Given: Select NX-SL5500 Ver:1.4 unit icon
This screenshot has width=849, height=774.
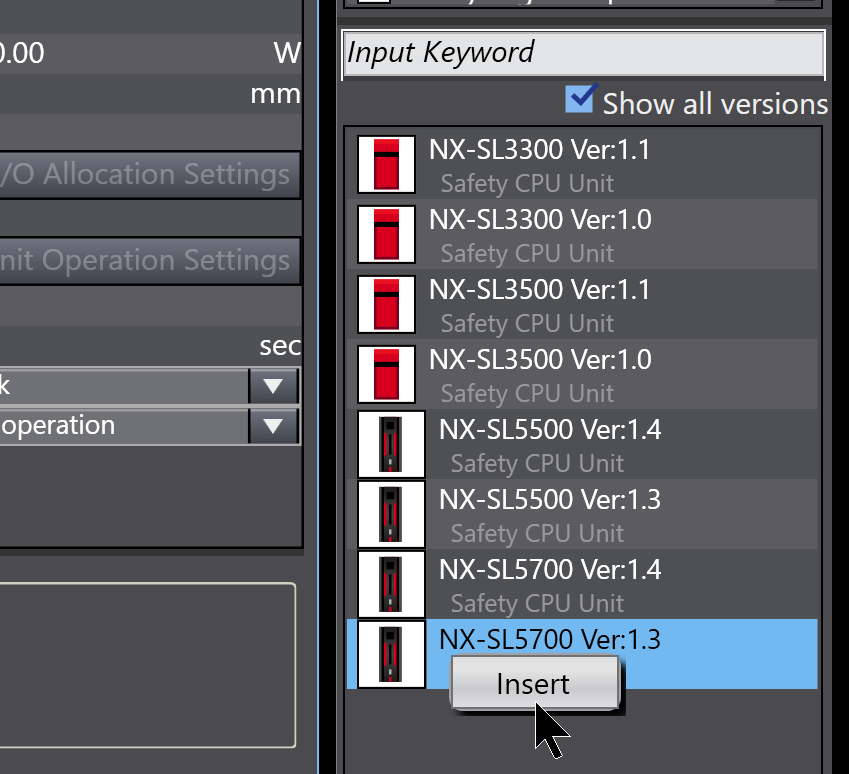Looking at the screenshot, I should click(391, 444).
